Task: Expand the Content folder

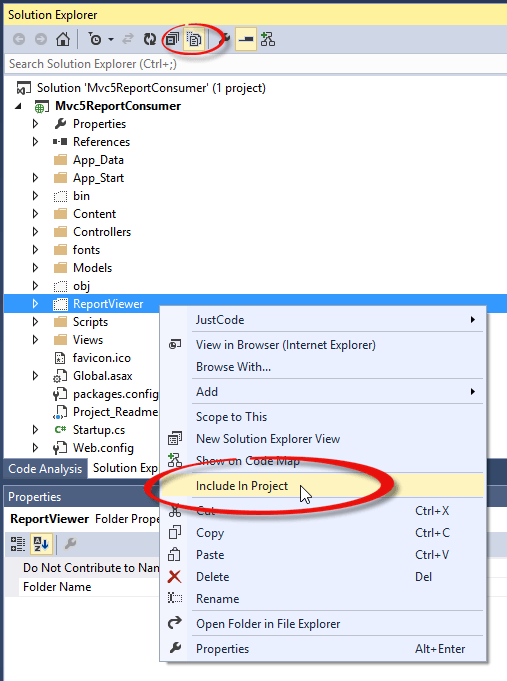Action: point(36,214)
